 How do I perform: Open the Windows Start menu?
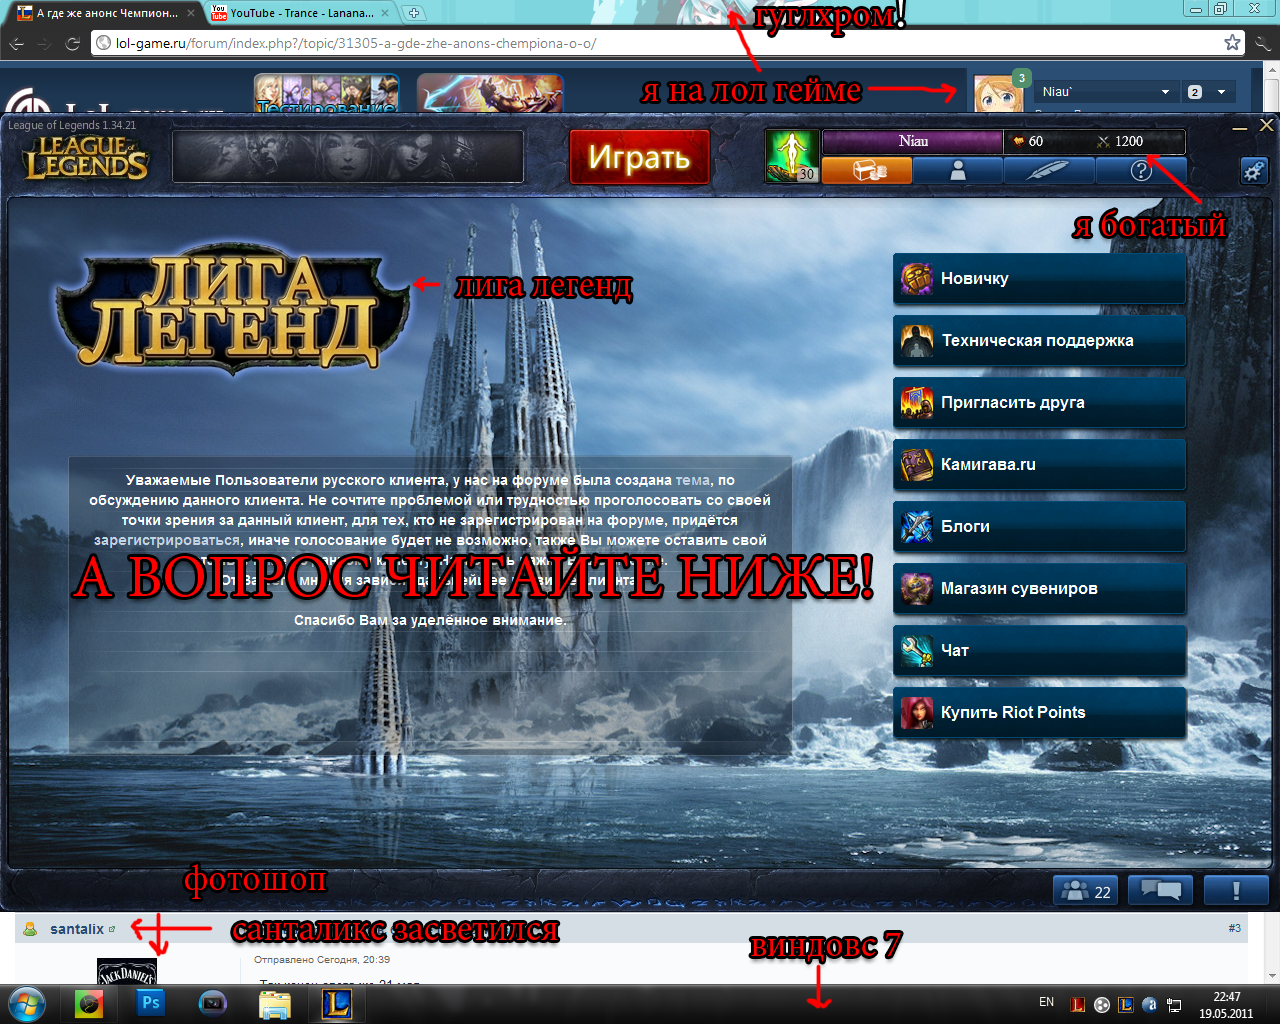tap(26, 1003)
